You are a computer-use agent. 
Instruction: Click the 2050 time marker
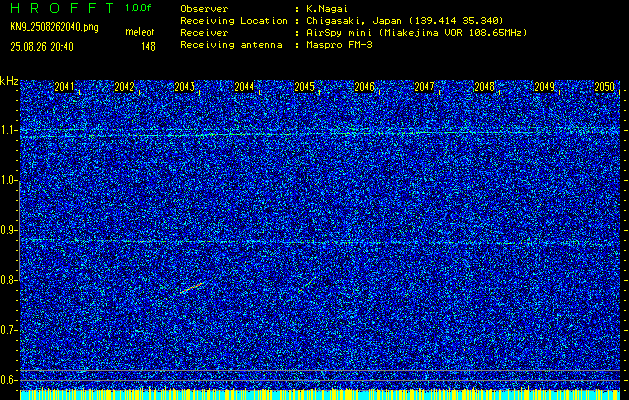[x=605, y=87]
